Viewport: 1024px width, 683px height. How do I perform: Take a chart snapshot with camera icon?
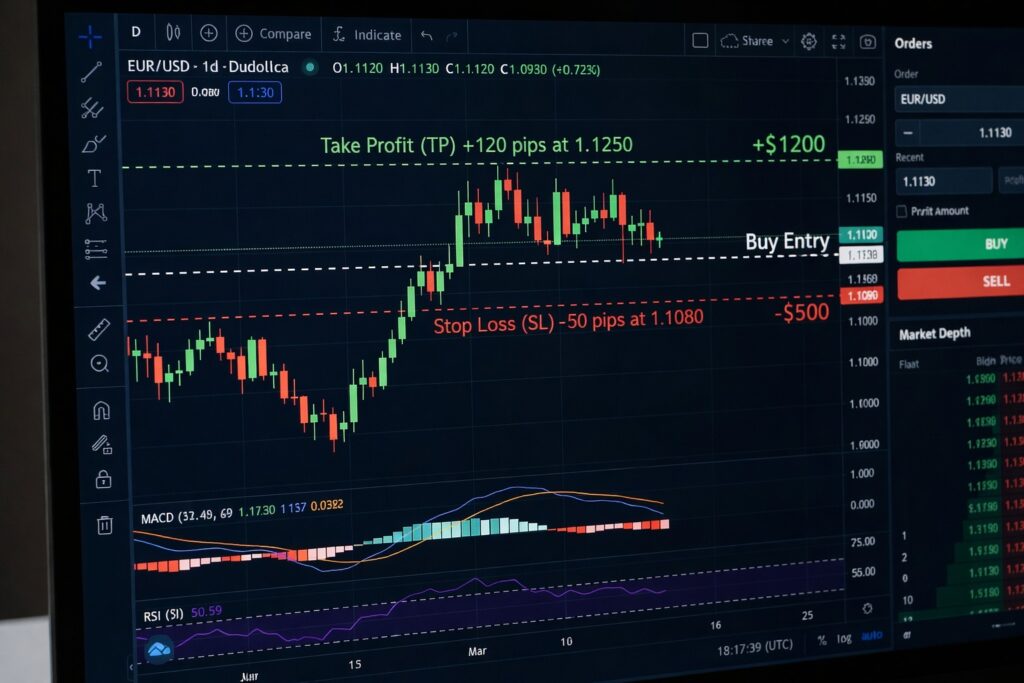click(868, 42)
